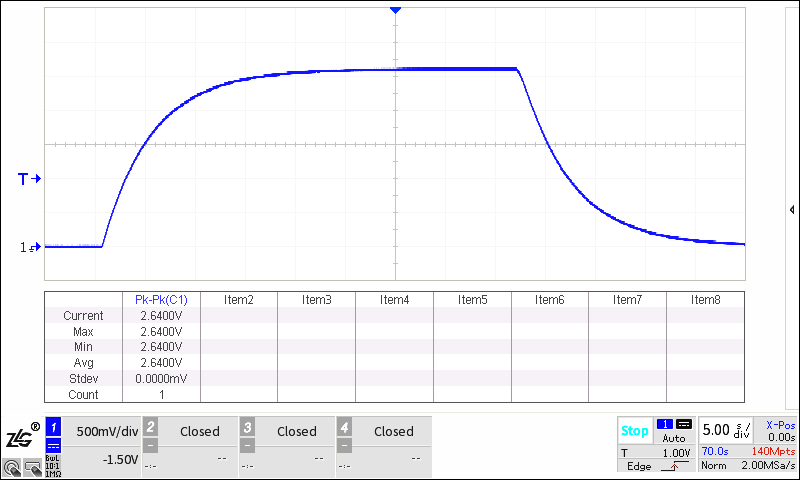Click the trigger source channel 1 badge
Screen dimensions: 800x480
(665, 424)
